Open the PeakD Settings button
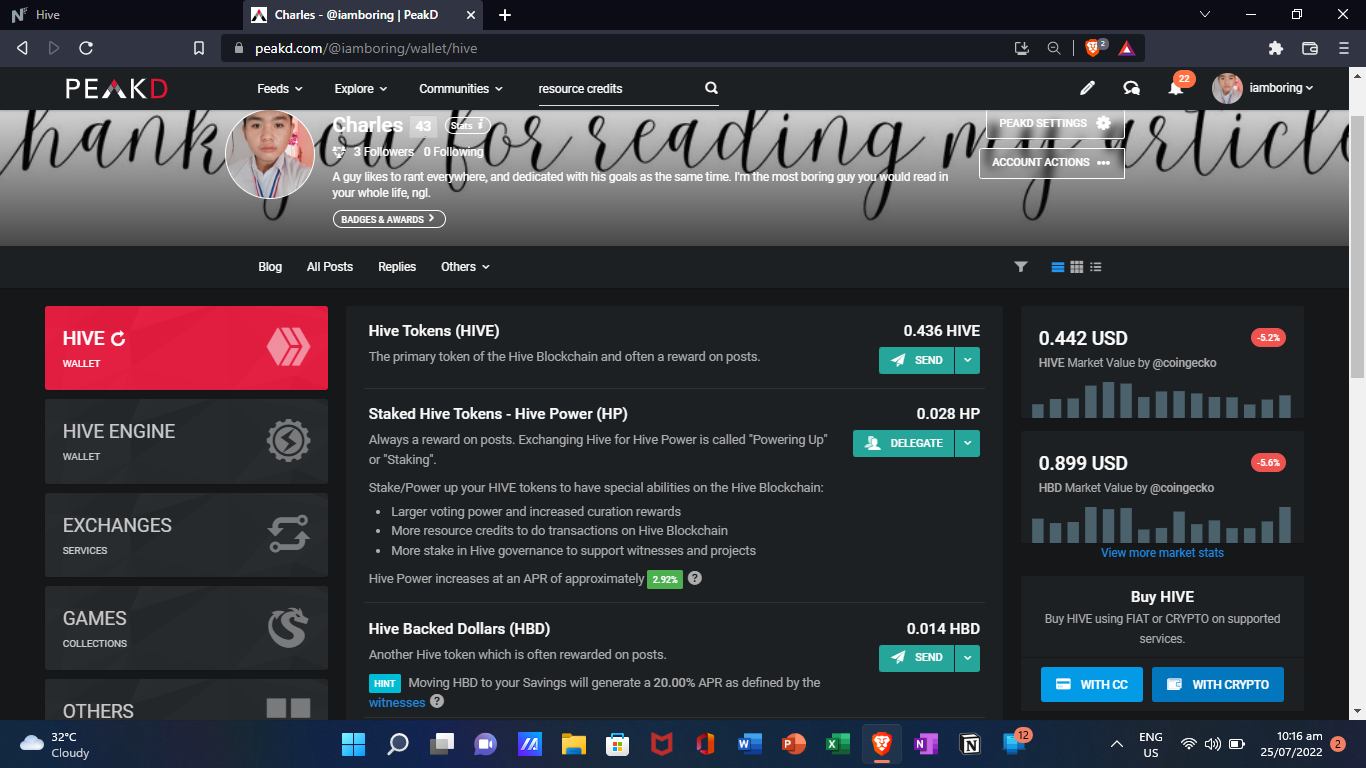The image size is (1366, 768). pyautogui.click(x=1055, y=123)
